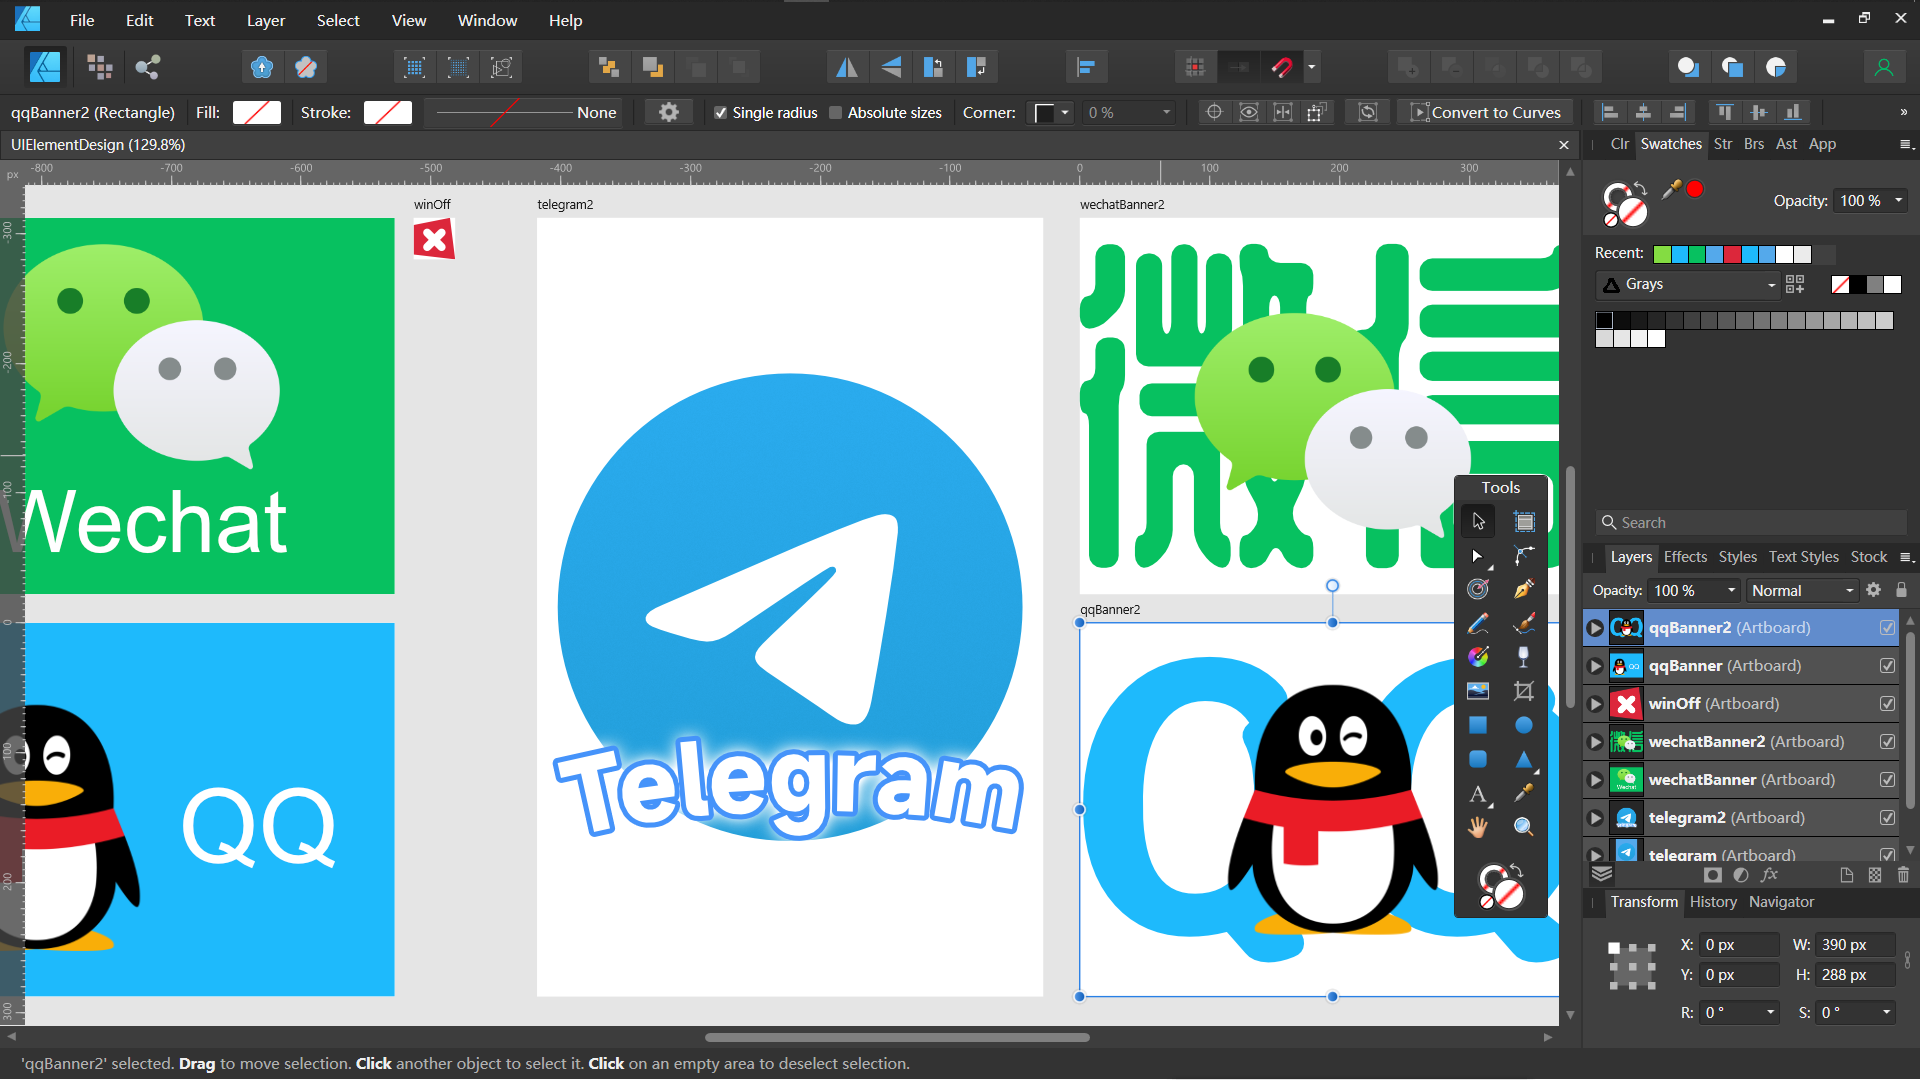1920x1080 pixels.
Task: Expand the winOff layer contents
Action: 1595,704
